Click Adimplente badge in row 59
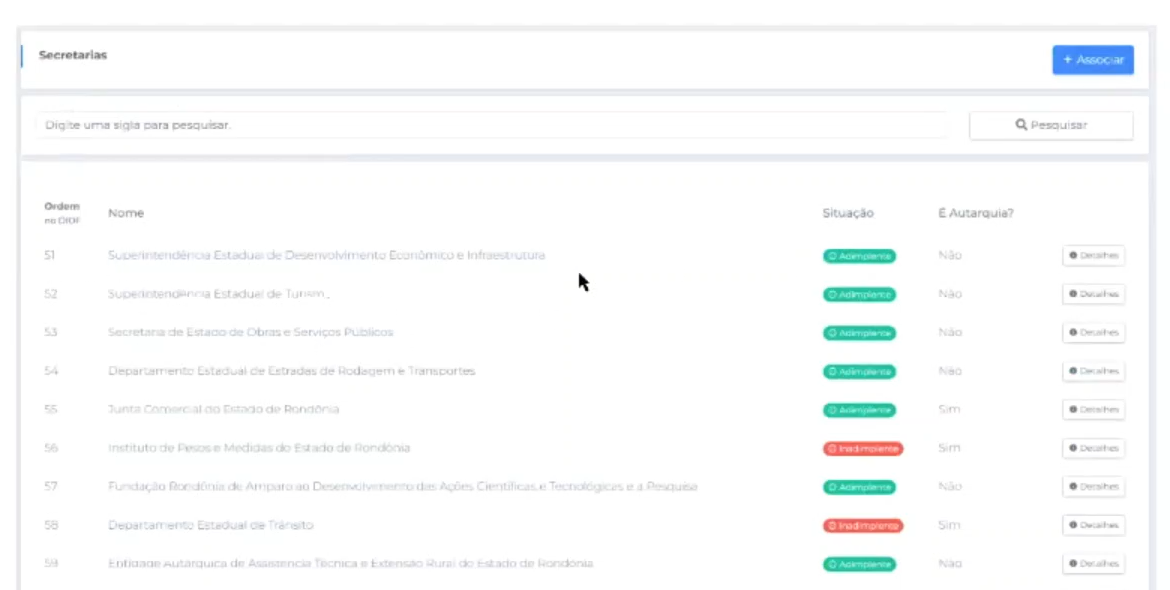Image resolution: width=1170 pixels, height=590 pixels. (x=860, y=564)
